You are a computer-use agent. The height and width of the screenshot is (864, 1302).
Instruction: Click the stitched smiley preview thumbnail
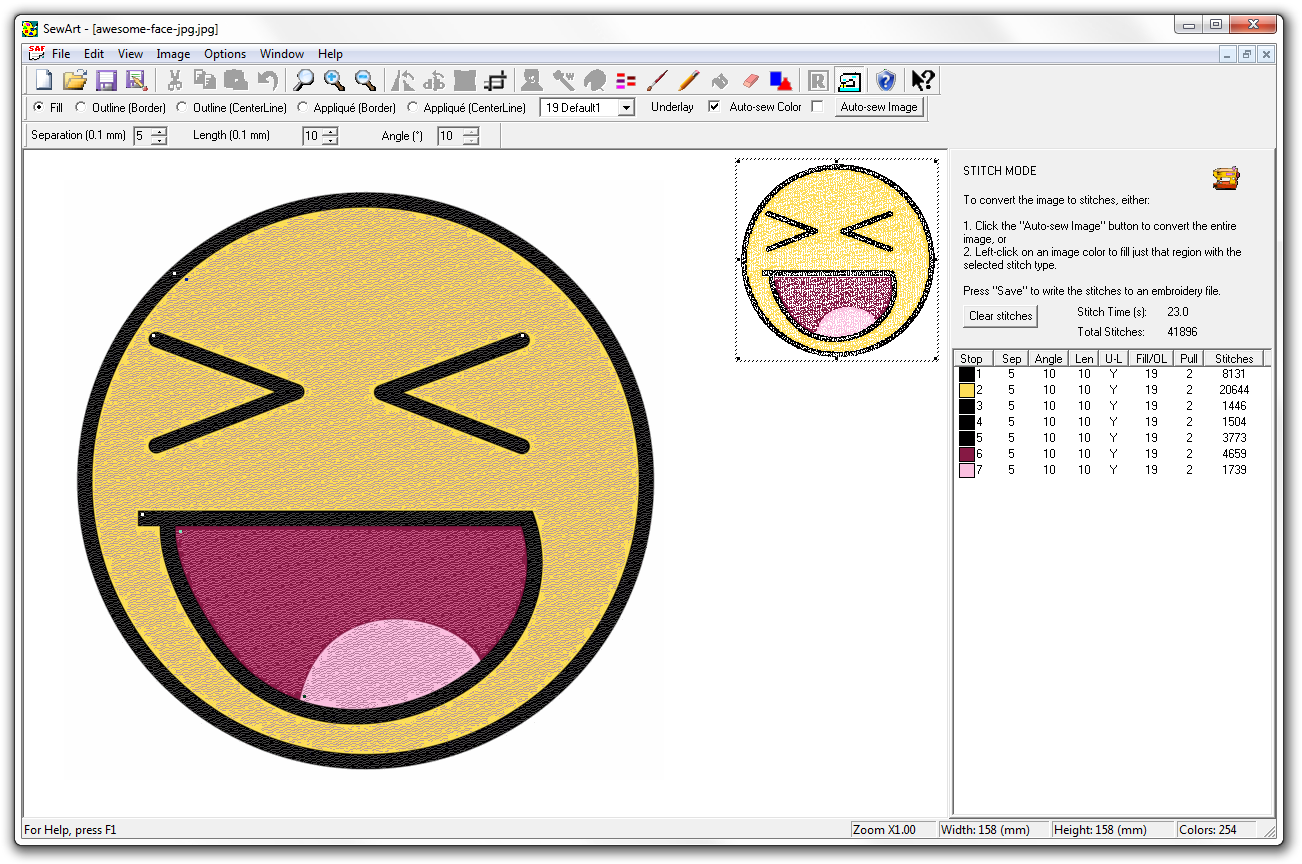[836, 258]
